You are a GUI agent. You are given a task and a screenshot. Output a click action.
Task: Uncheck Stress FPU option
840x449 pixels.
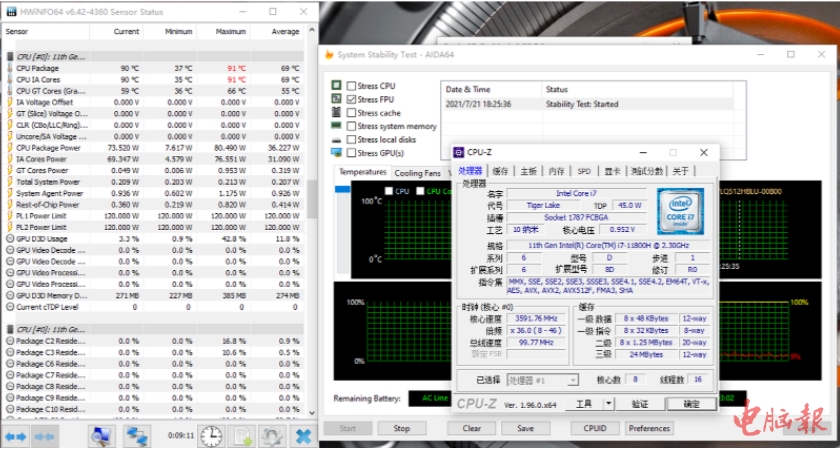[x=351, y=100]
